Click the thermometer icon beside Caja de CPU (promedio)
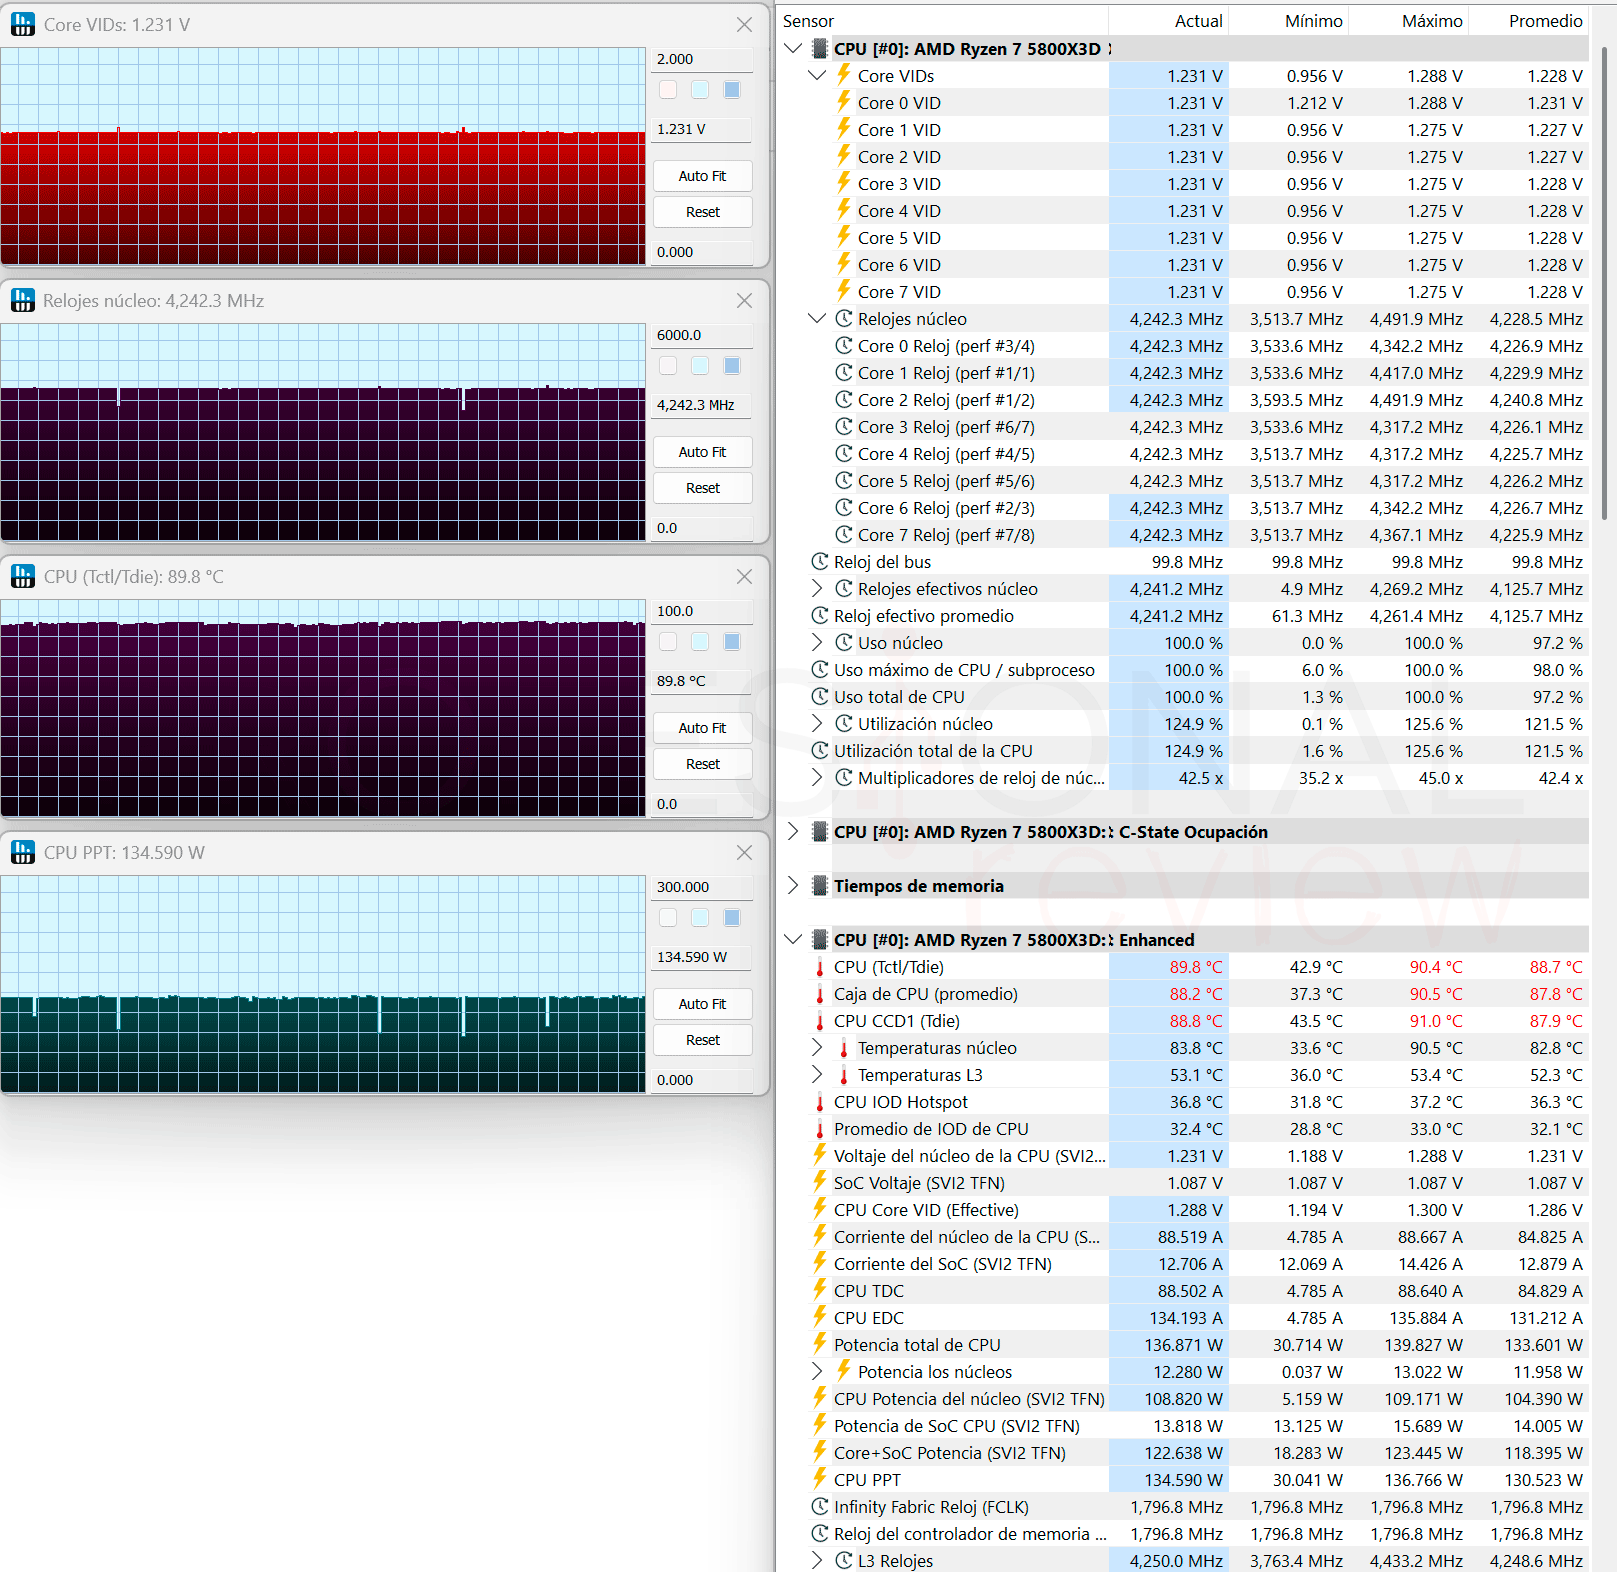Viewport: 1617px width, 1572px height. (820, 994)
